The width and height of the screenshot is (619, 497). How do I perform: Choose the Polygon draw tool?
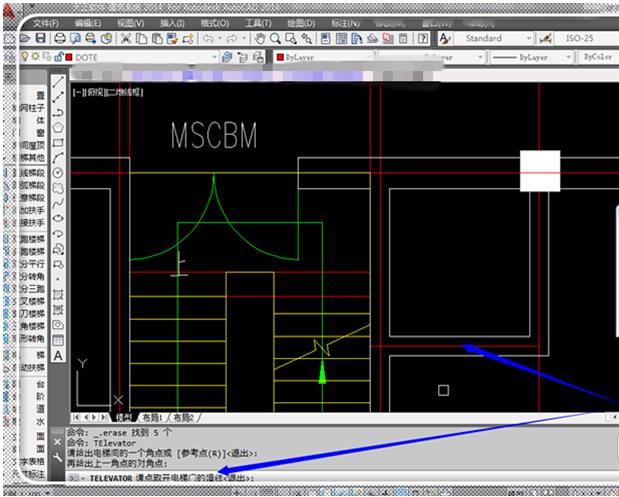(x=58, y=128)
